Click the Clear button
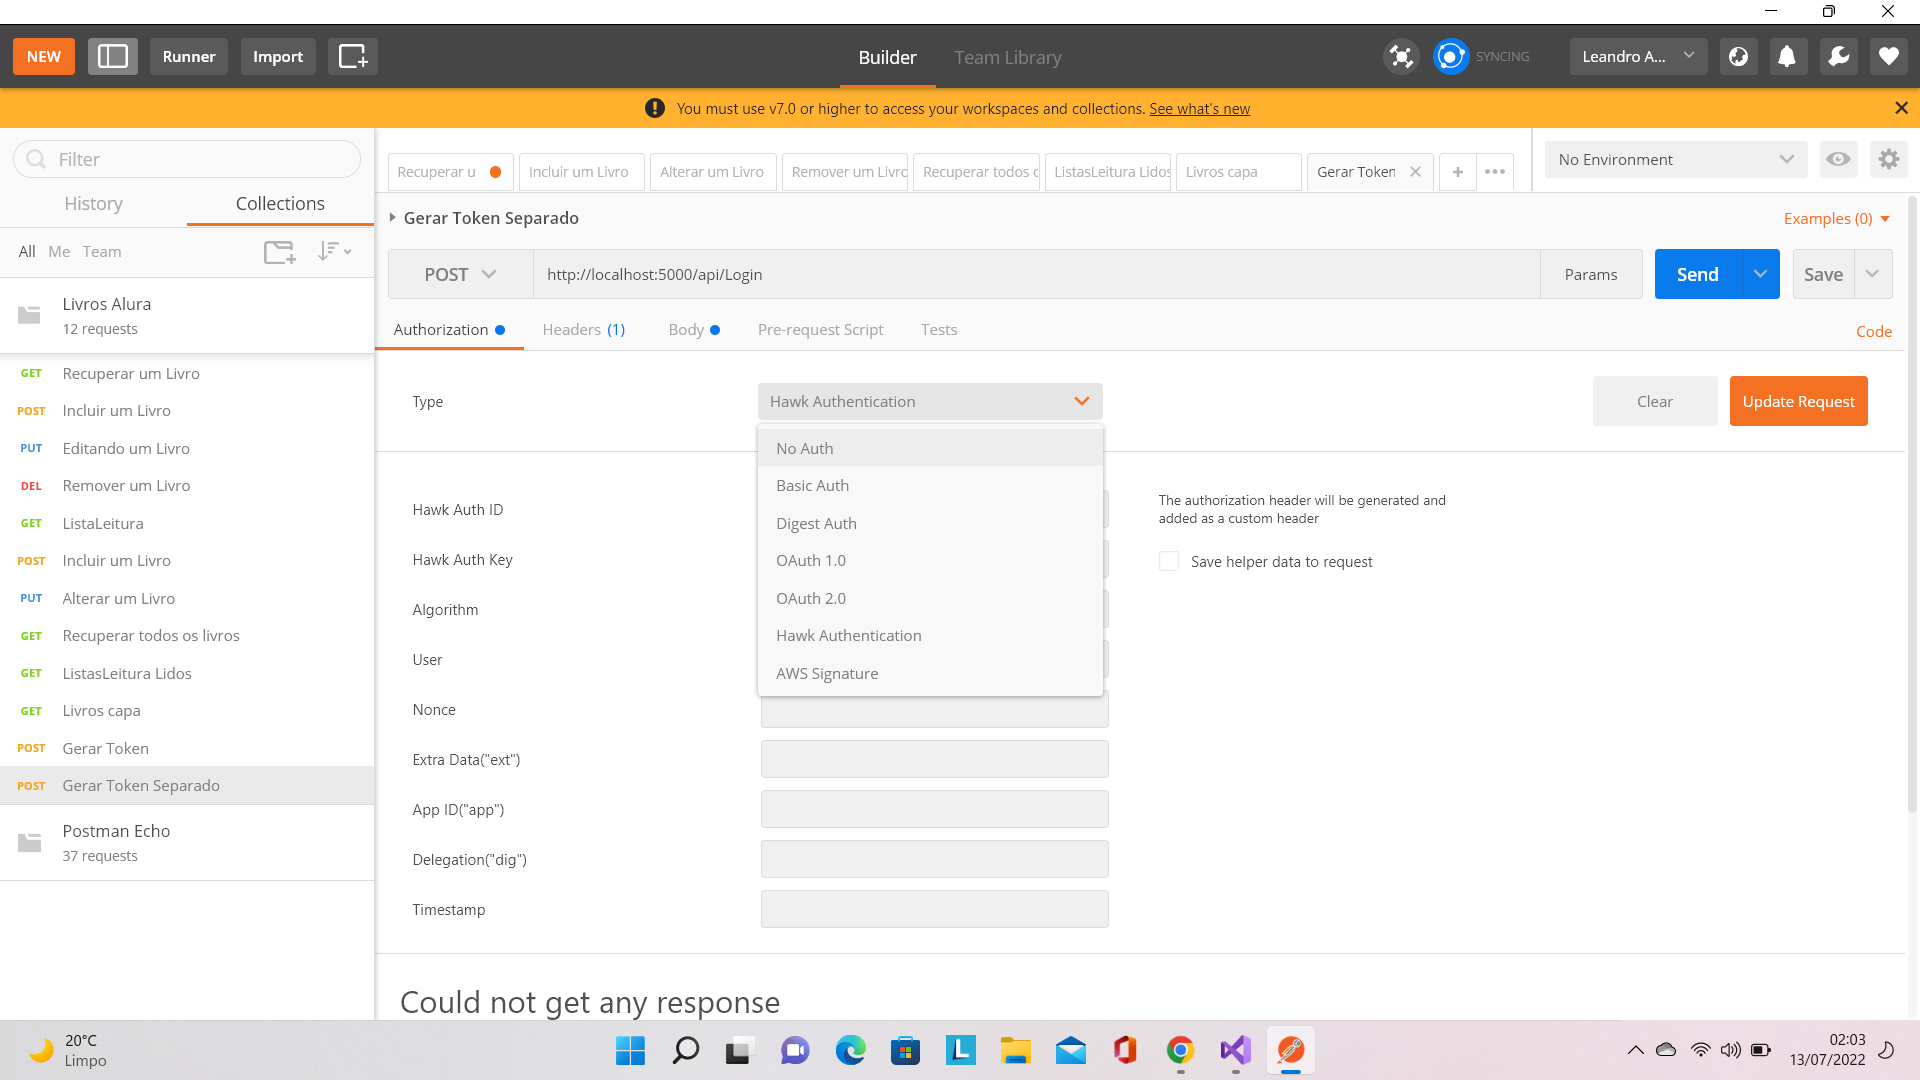 tap(1654, 401)
